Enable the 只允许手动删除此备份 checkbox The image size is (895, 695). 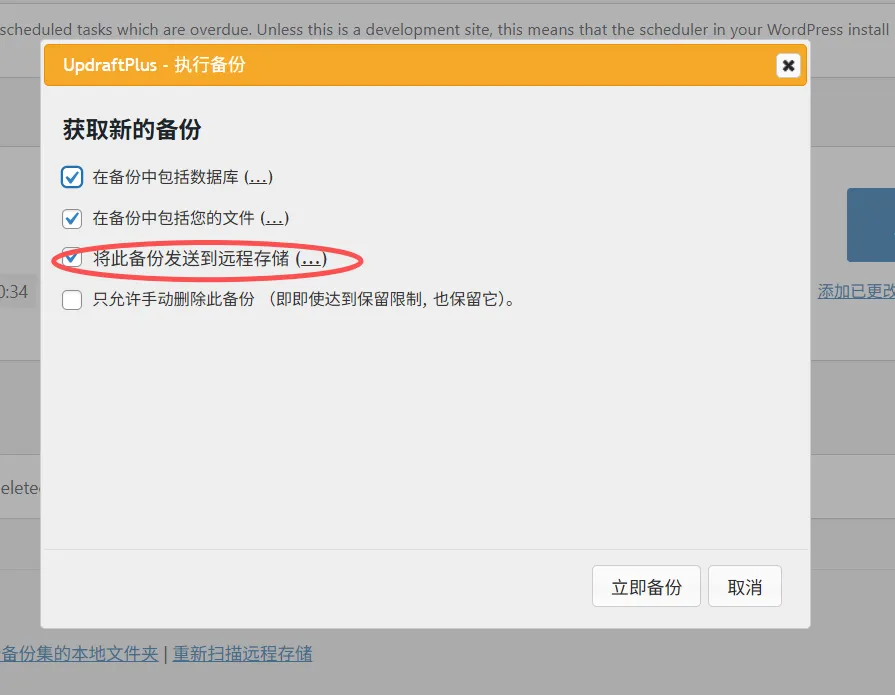[72, 299]
